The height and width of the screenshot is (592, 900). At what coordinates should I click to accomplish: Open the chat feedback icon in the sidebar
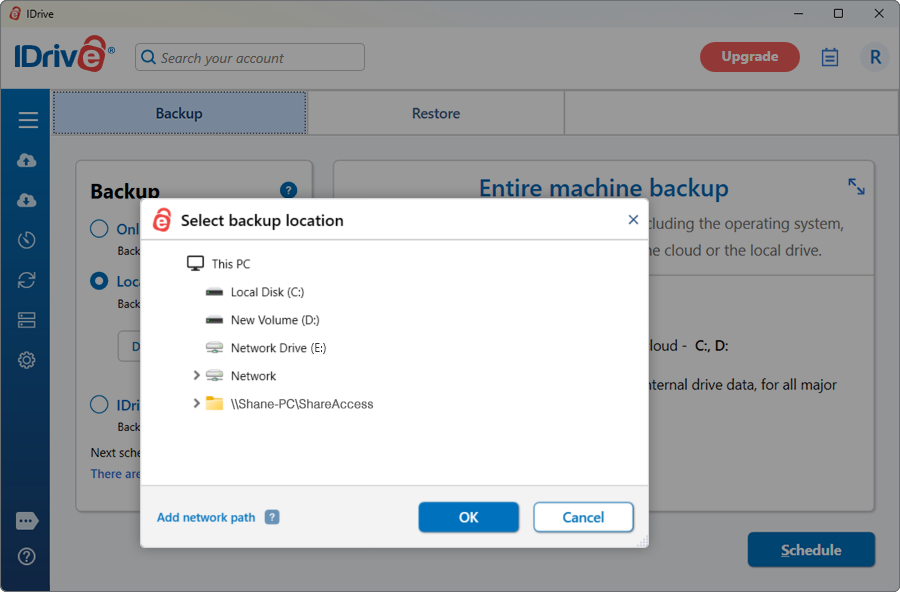coord(27,521)
